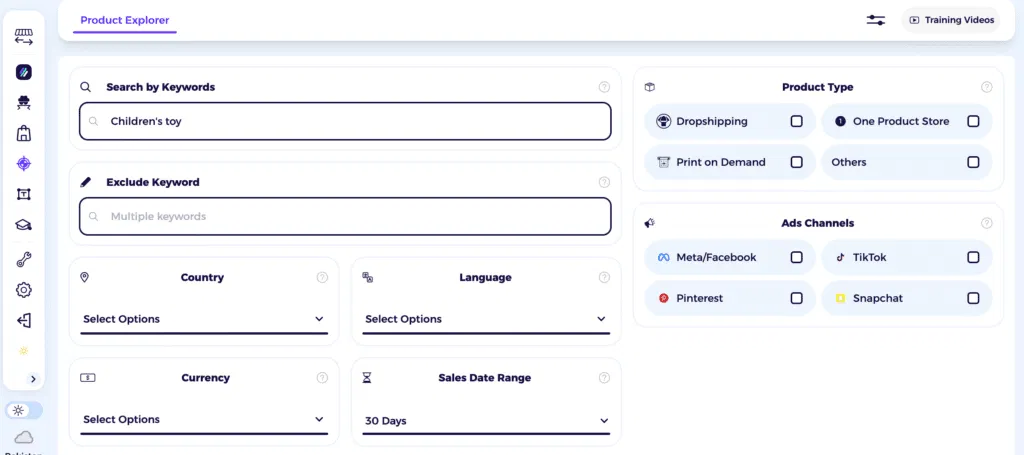Click the small yellow sun sidebar icon

[x=24, y=351]
